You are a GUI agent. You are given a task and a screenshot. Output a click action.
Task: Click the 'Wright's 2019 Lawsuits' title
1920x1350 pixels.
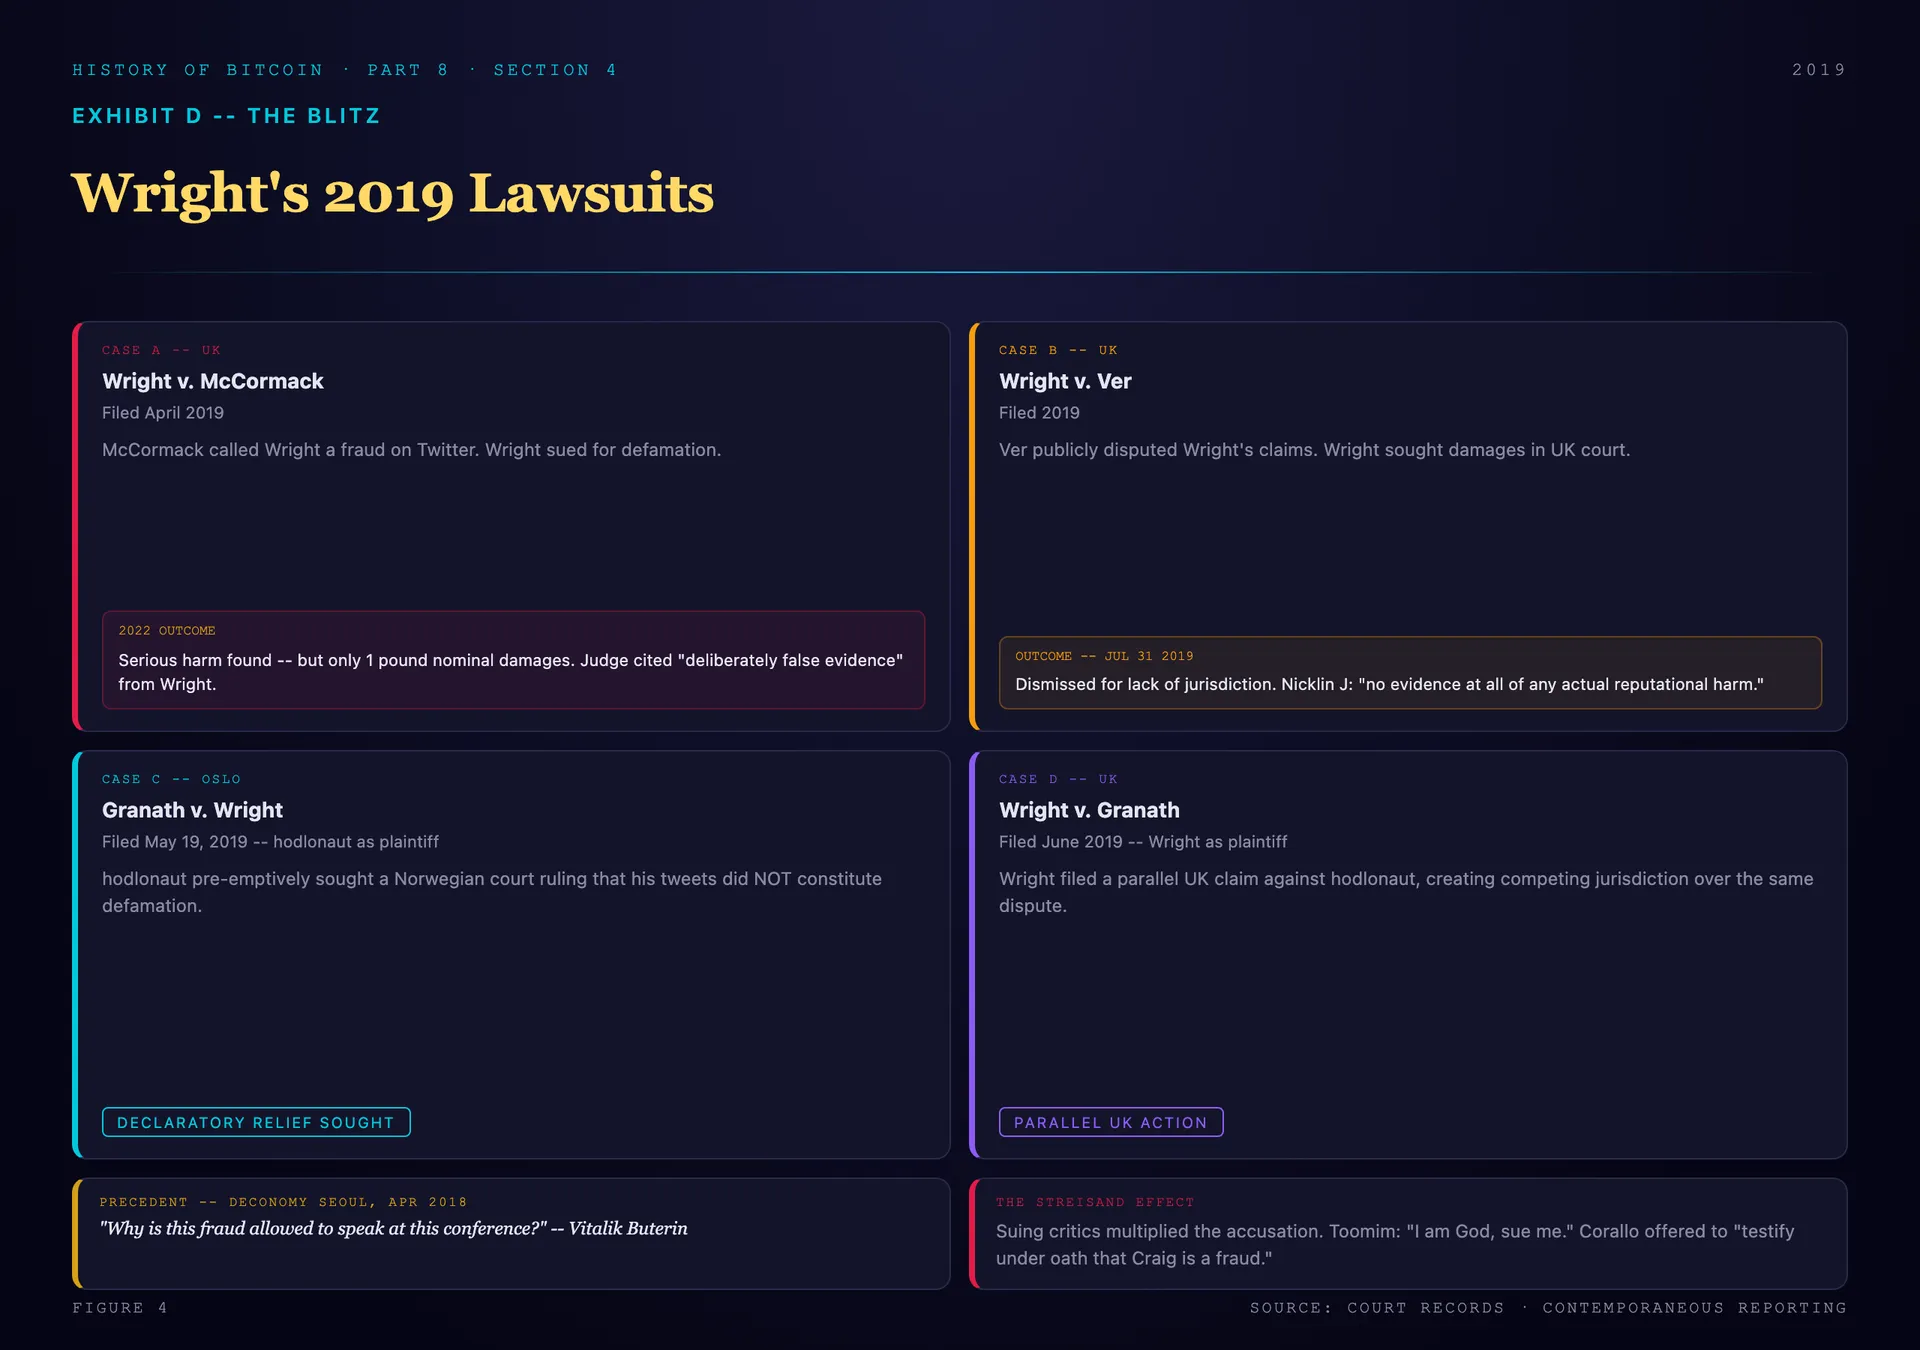(393, 193)
